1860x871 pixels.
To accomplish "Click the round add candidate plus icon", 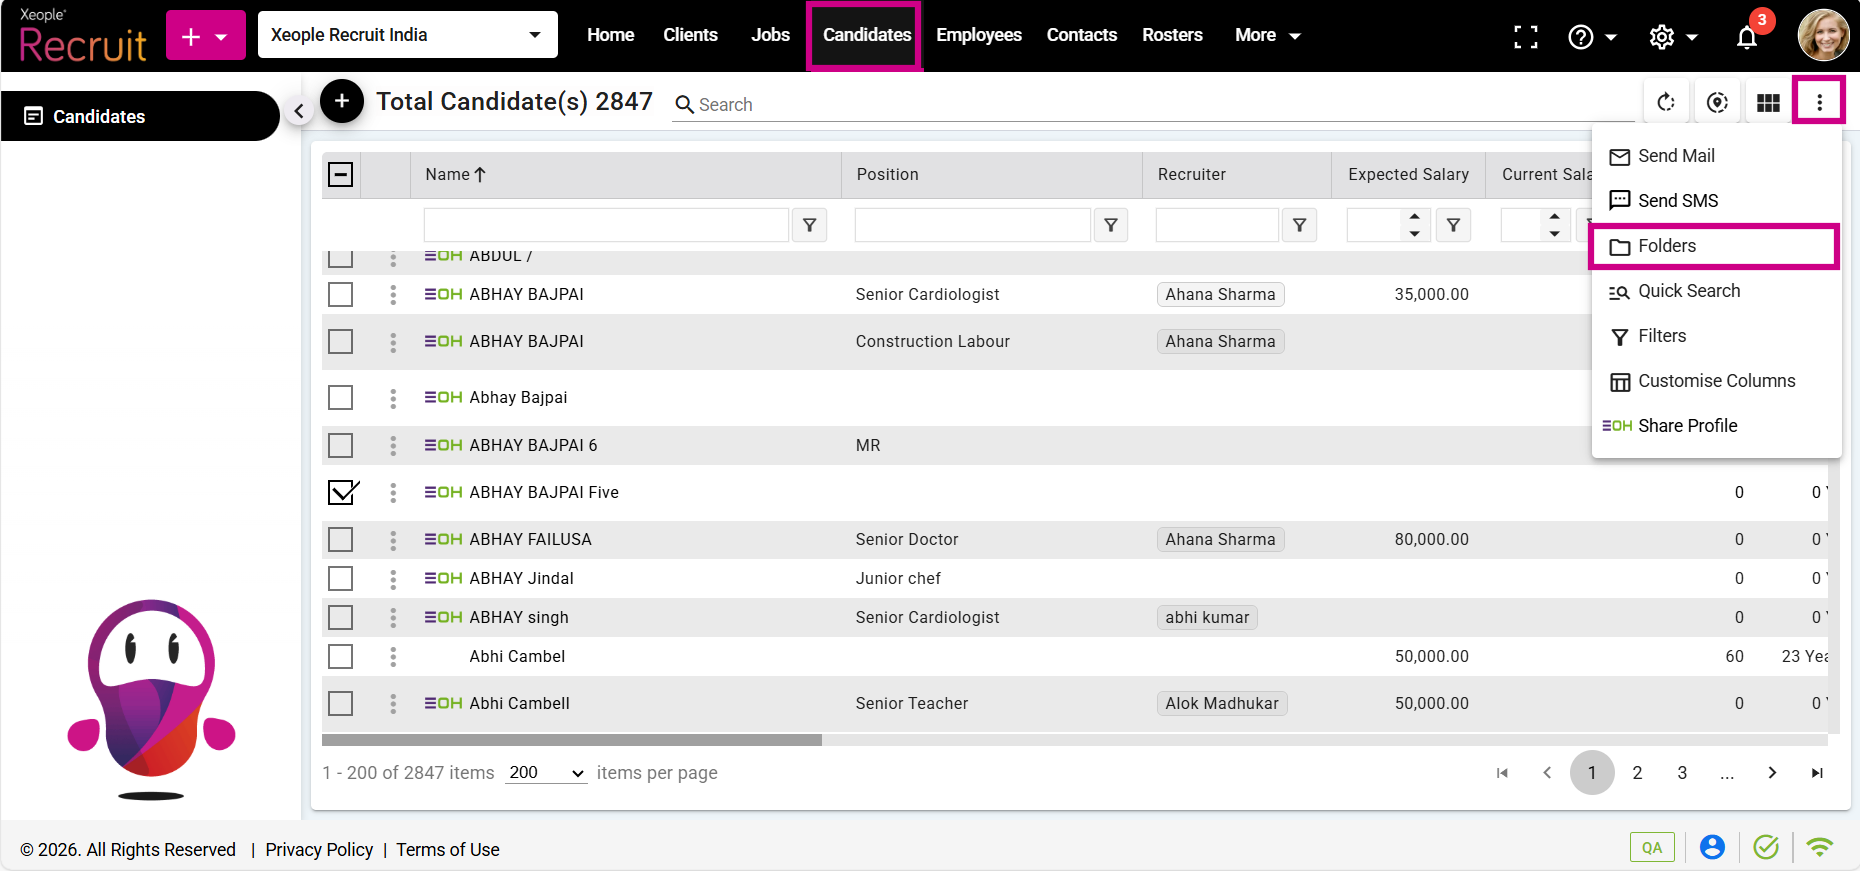I will pyautogui.click(x=342, y=101).
